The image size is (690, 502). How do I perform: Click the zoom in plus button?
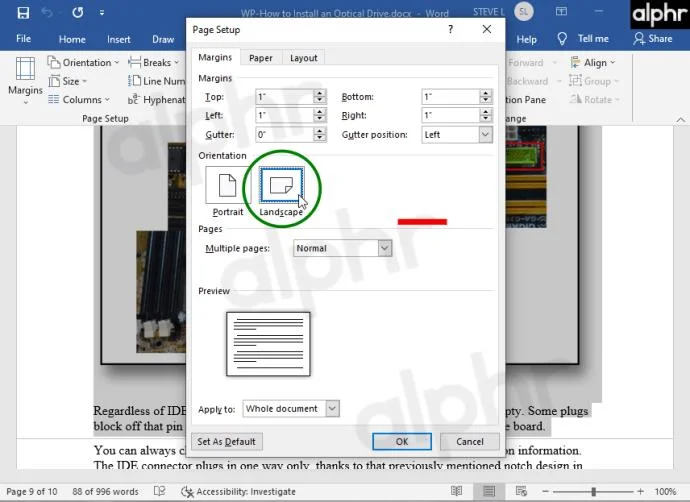click(640, 491)
